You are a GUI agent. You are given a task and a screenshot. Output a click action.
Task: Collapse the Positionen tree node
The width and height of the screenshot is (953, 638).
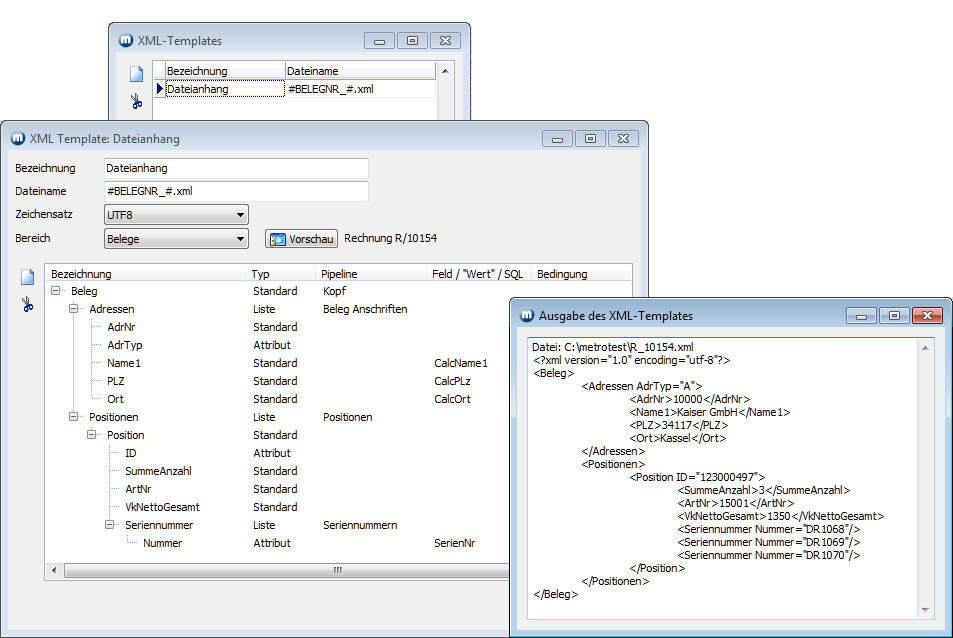pyautogui.click(x=74, y=417)
